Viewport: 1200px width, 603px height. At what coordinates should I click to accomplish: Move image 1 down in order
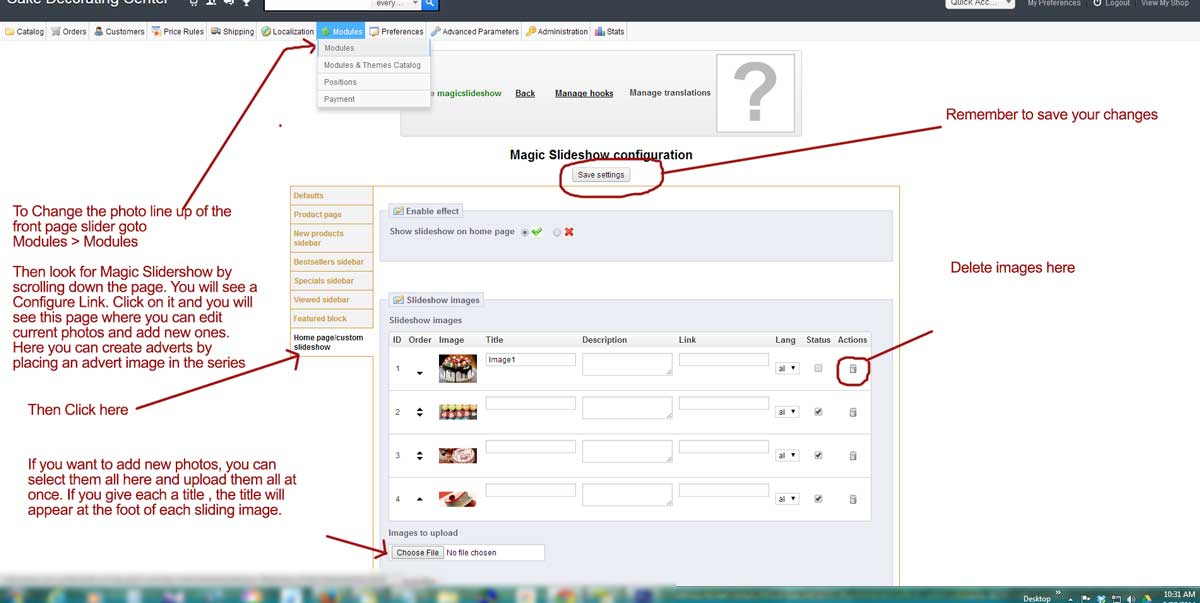pos(420,373)
